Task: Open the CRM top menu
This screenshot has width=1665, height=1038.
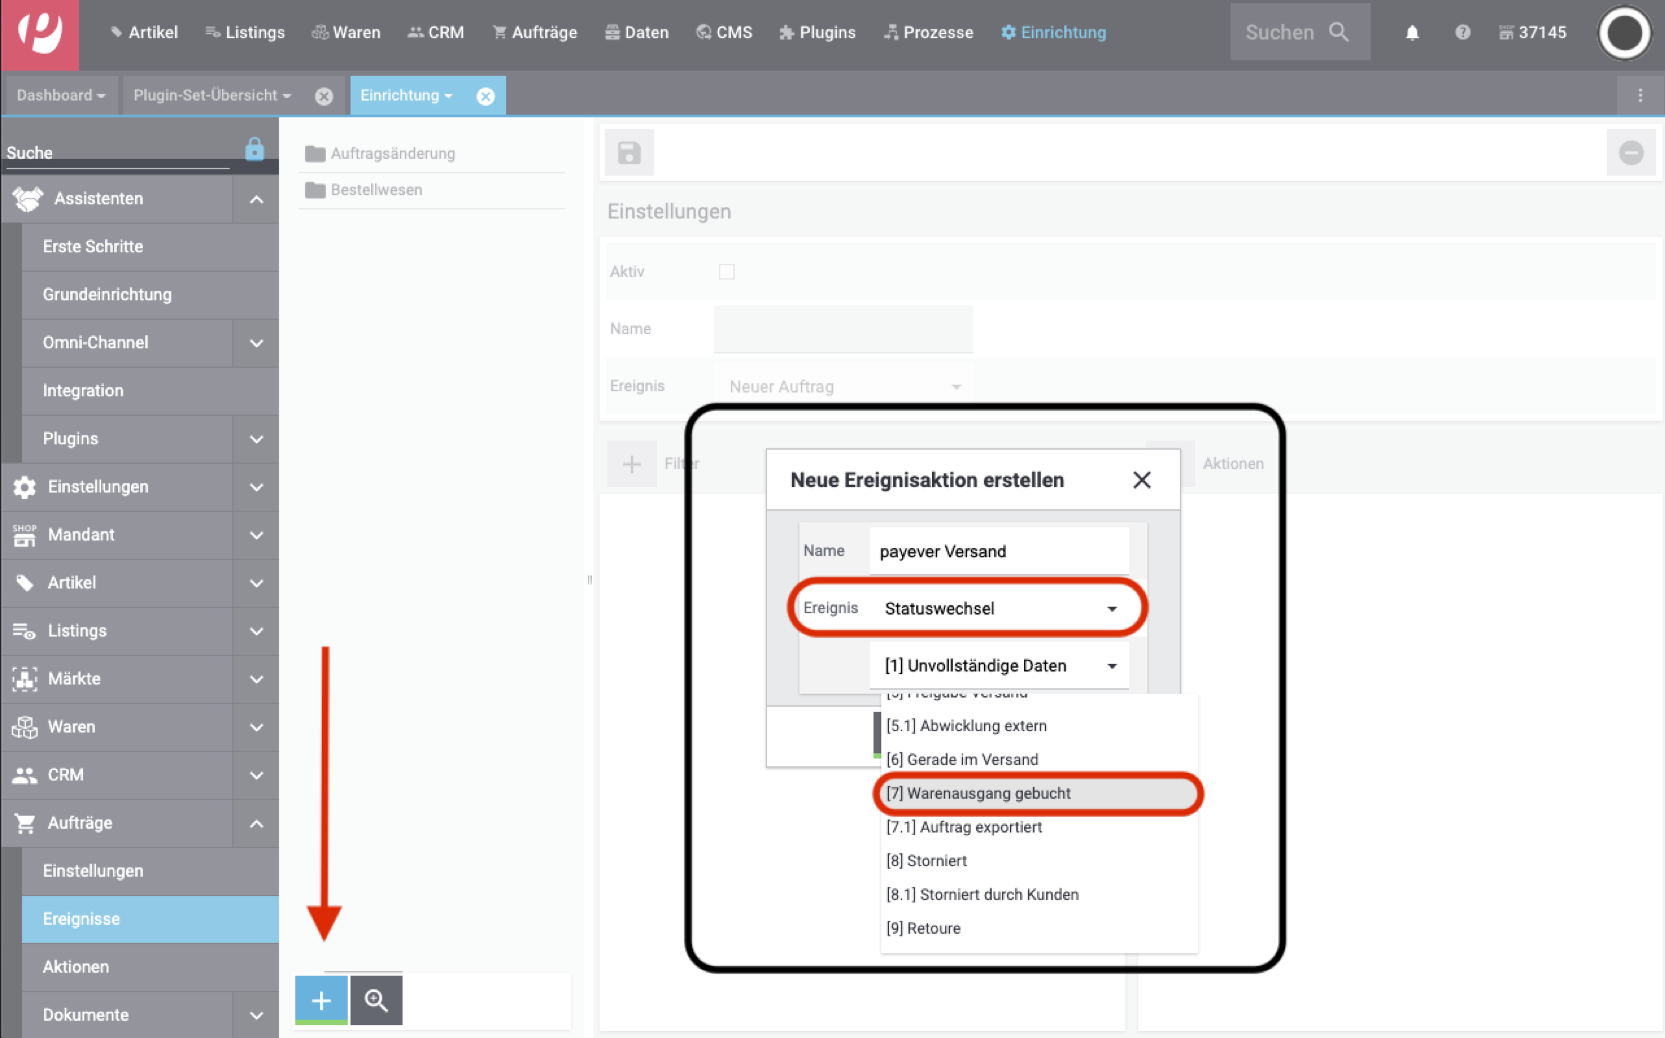Action: point(436,32)
